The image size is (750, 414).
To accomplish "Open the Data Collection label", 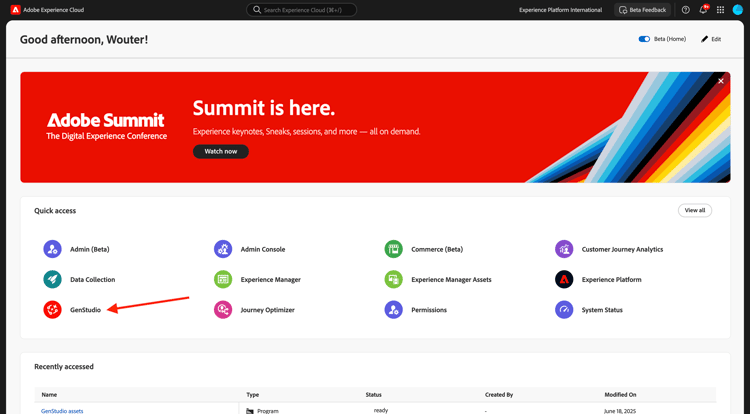I will point(93,279).
